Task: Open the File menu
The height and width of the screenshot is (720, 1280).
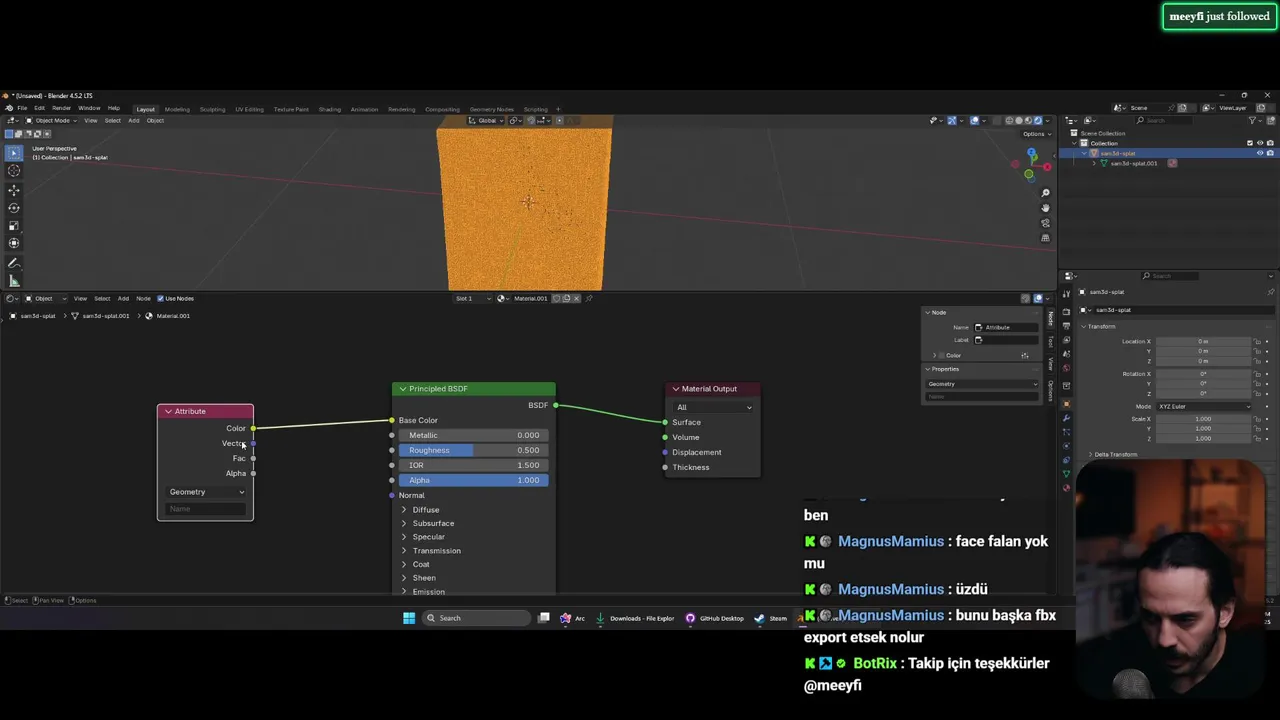Action: tap(22, 108)
